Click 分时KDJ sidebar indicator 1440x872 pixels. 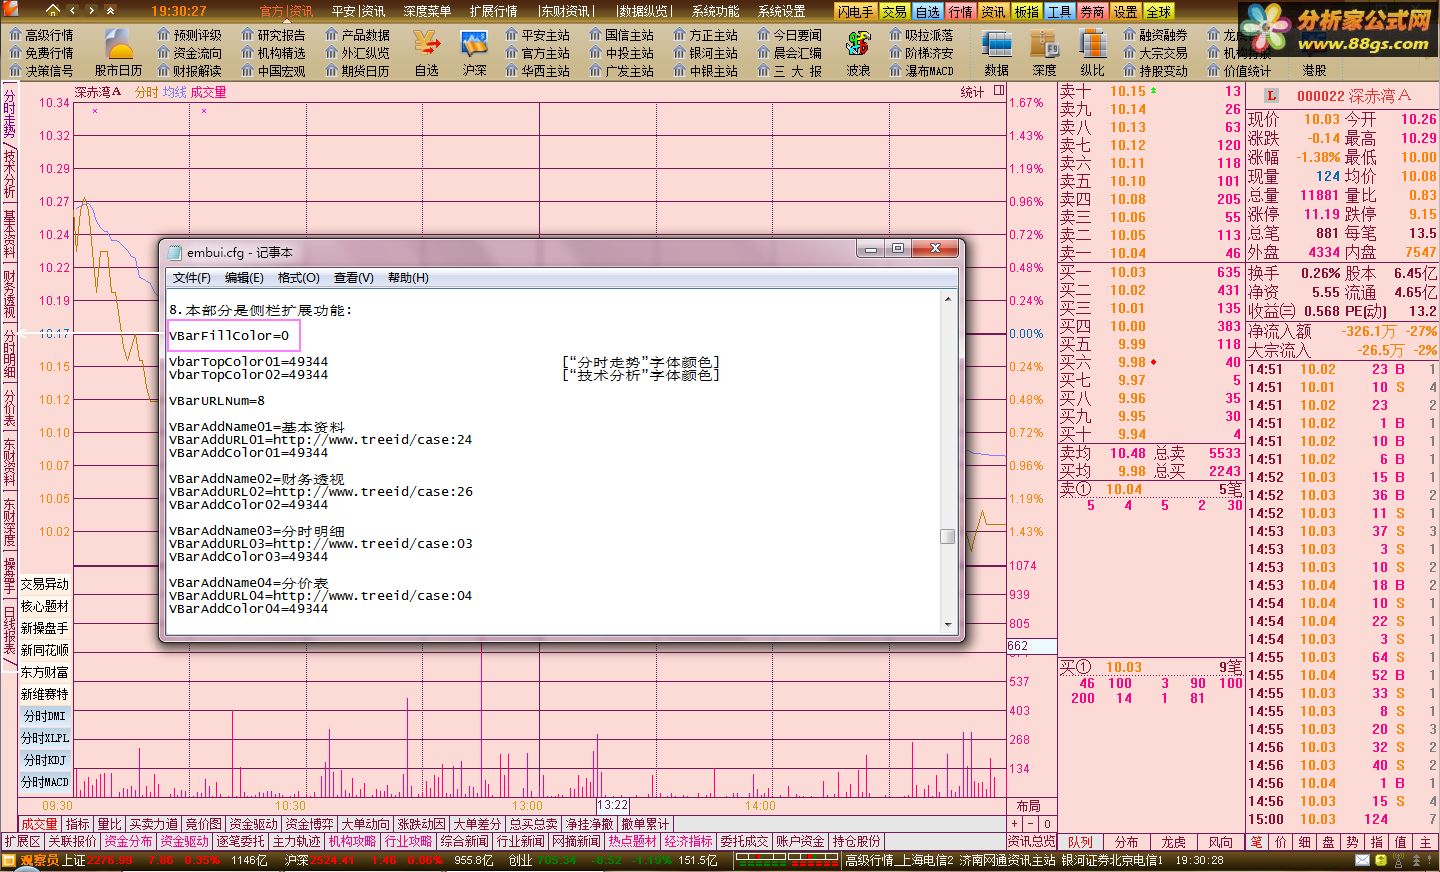pyautogui.click(x=45, y=760)
